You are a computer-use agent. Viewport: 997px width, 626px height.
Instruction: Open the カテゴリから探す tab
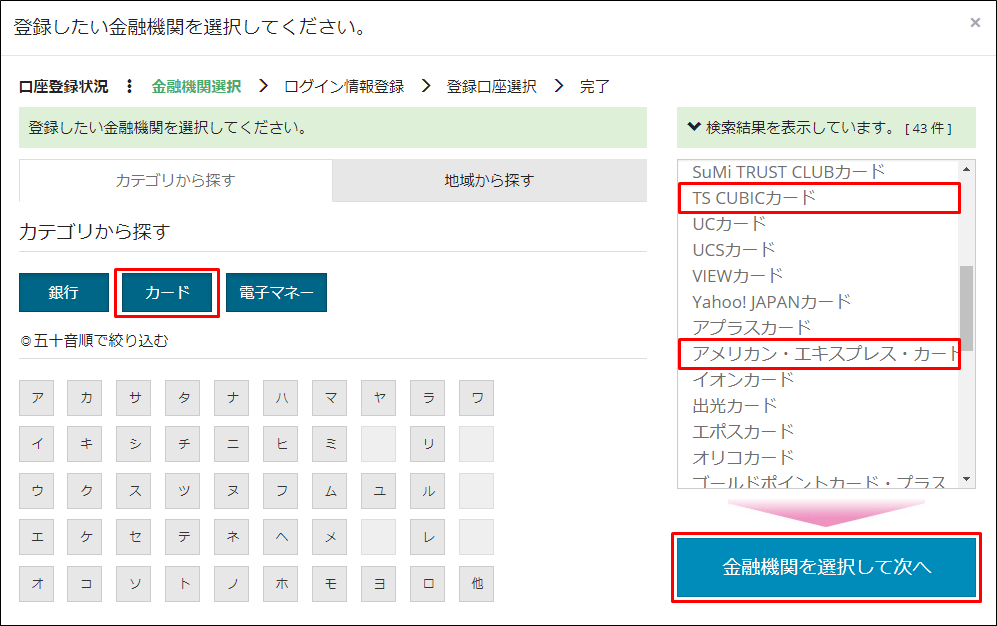point(175,181)
